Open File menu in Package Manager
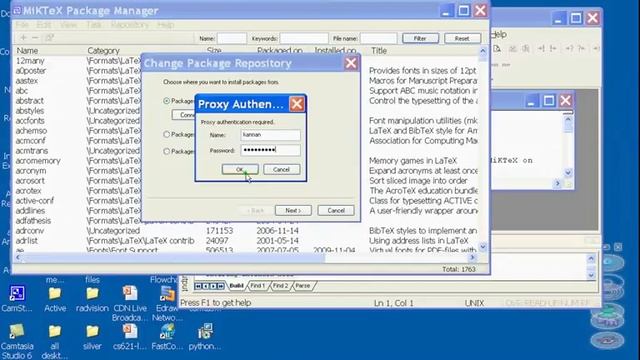 point(22,25)
